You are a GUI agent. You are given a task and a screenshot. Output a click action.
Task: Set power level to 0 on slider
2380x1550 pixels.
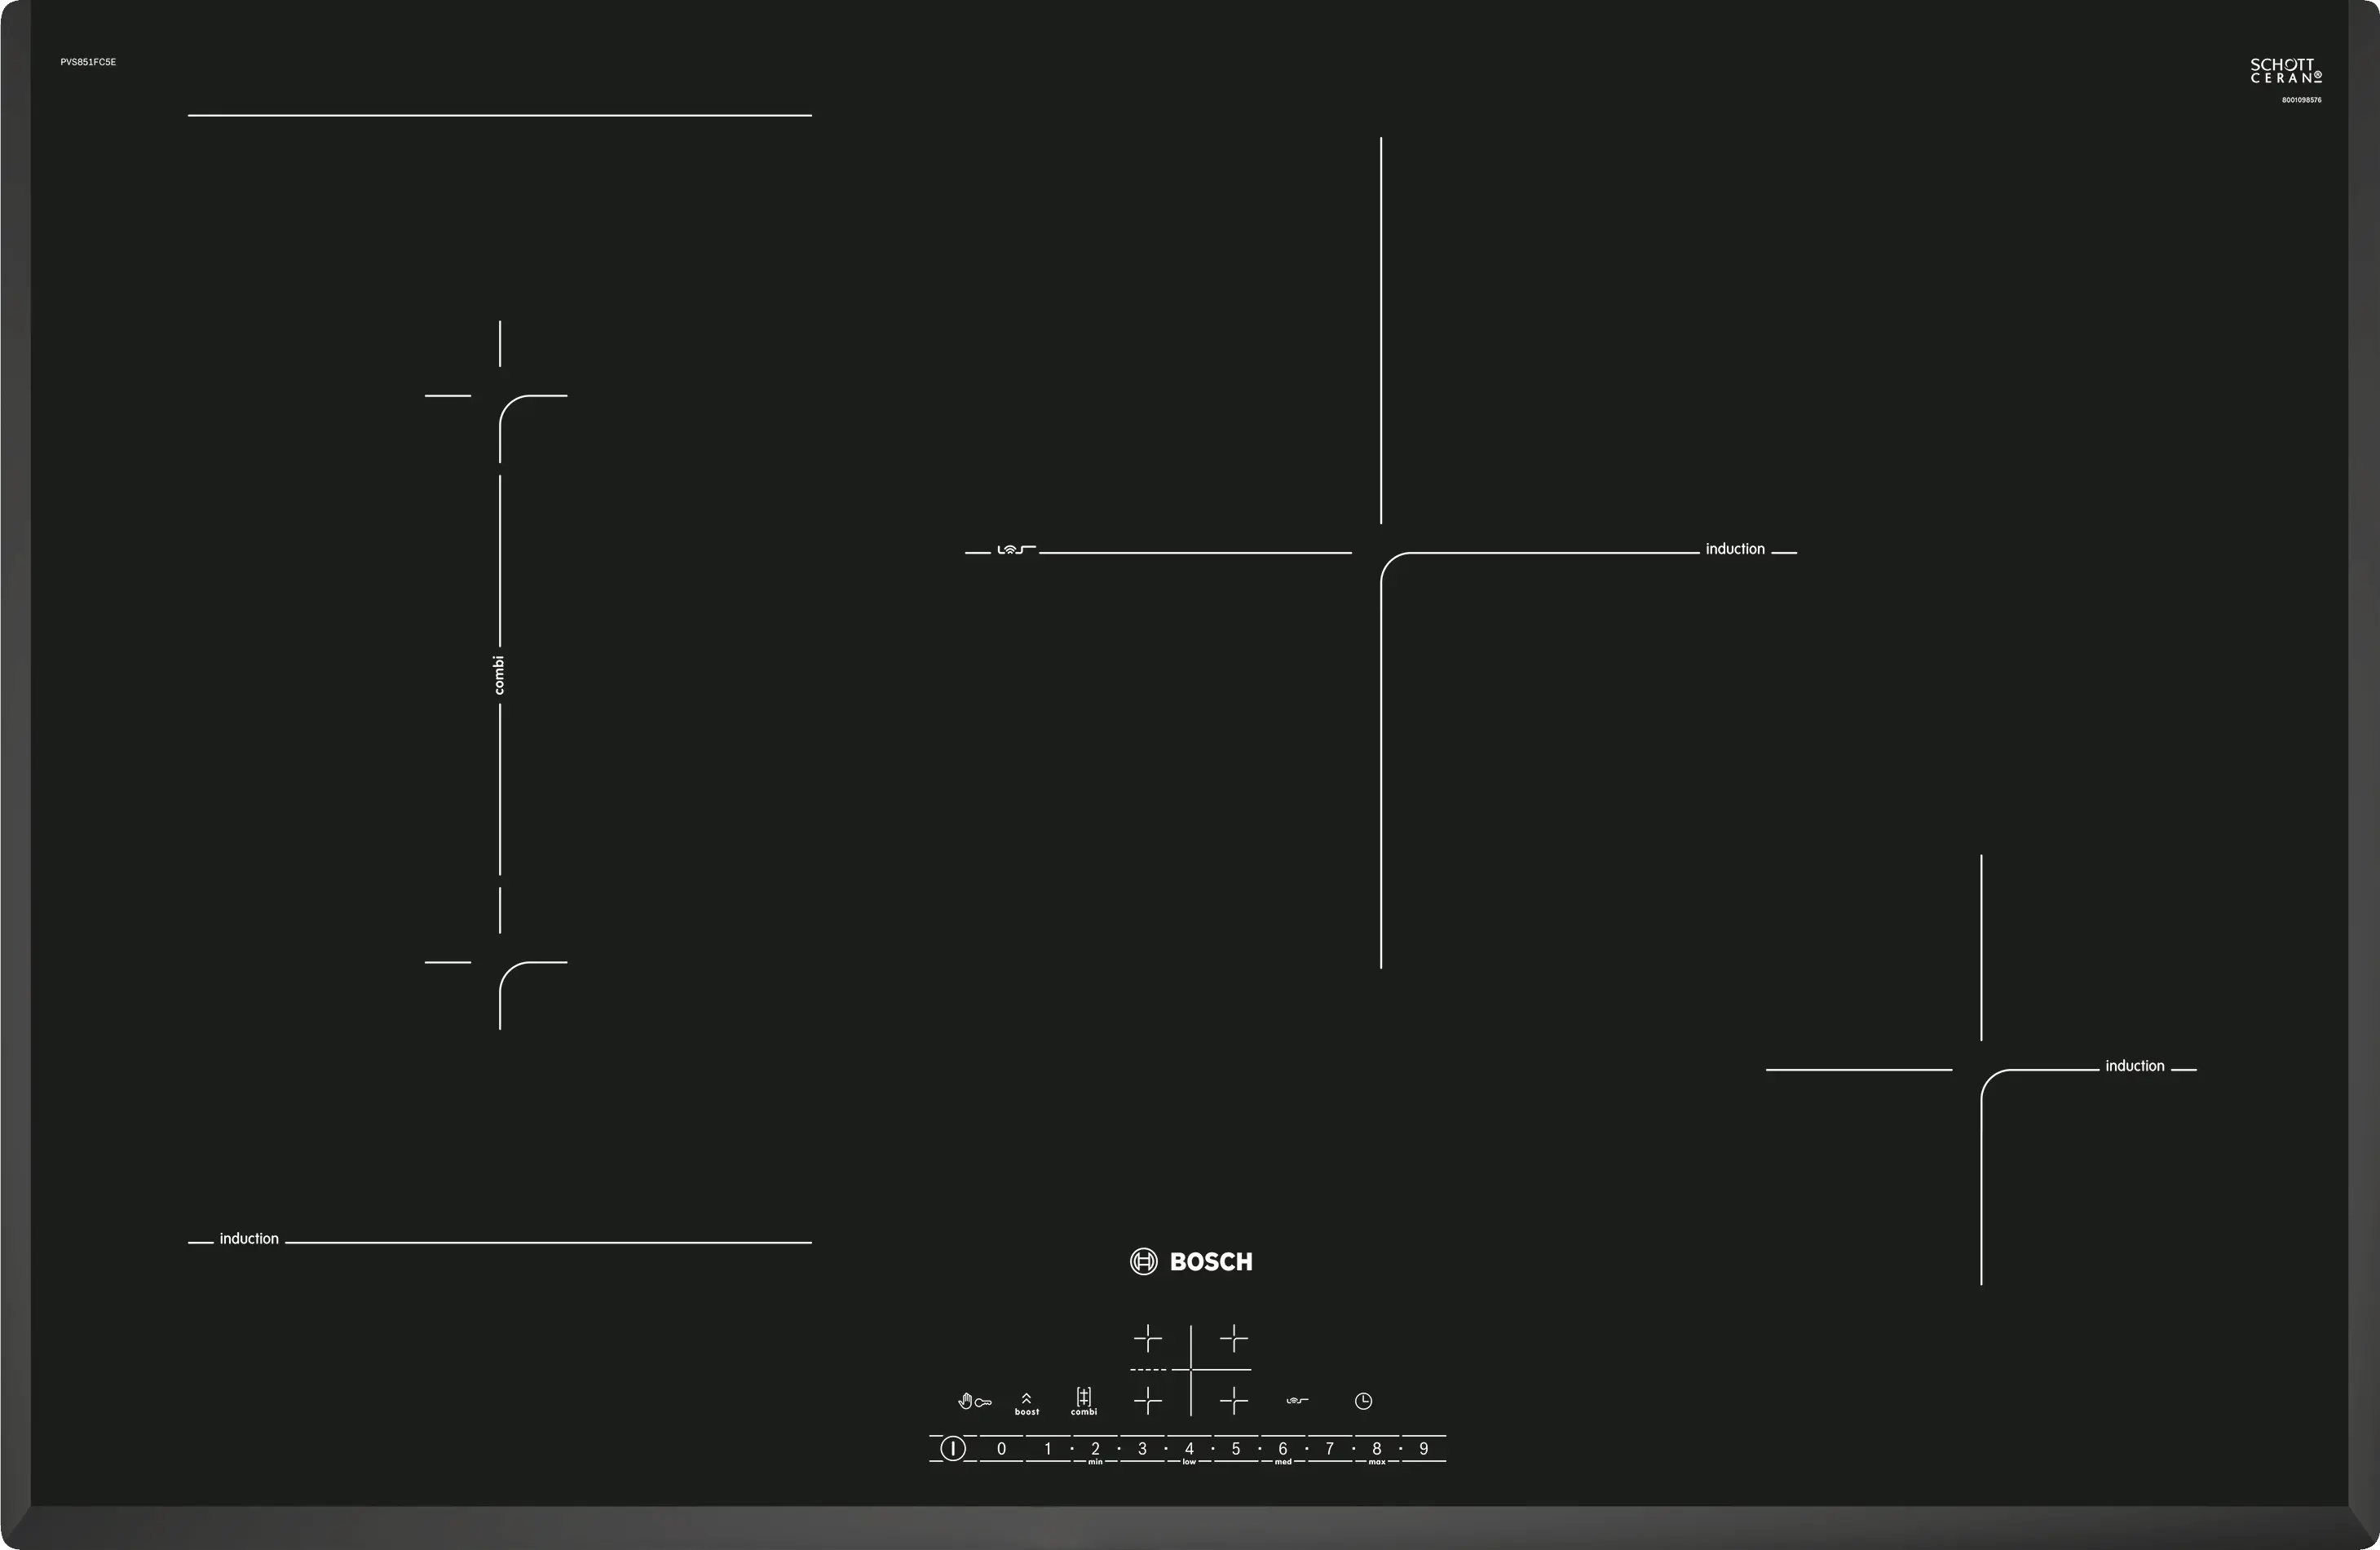pos(1001,1448)
